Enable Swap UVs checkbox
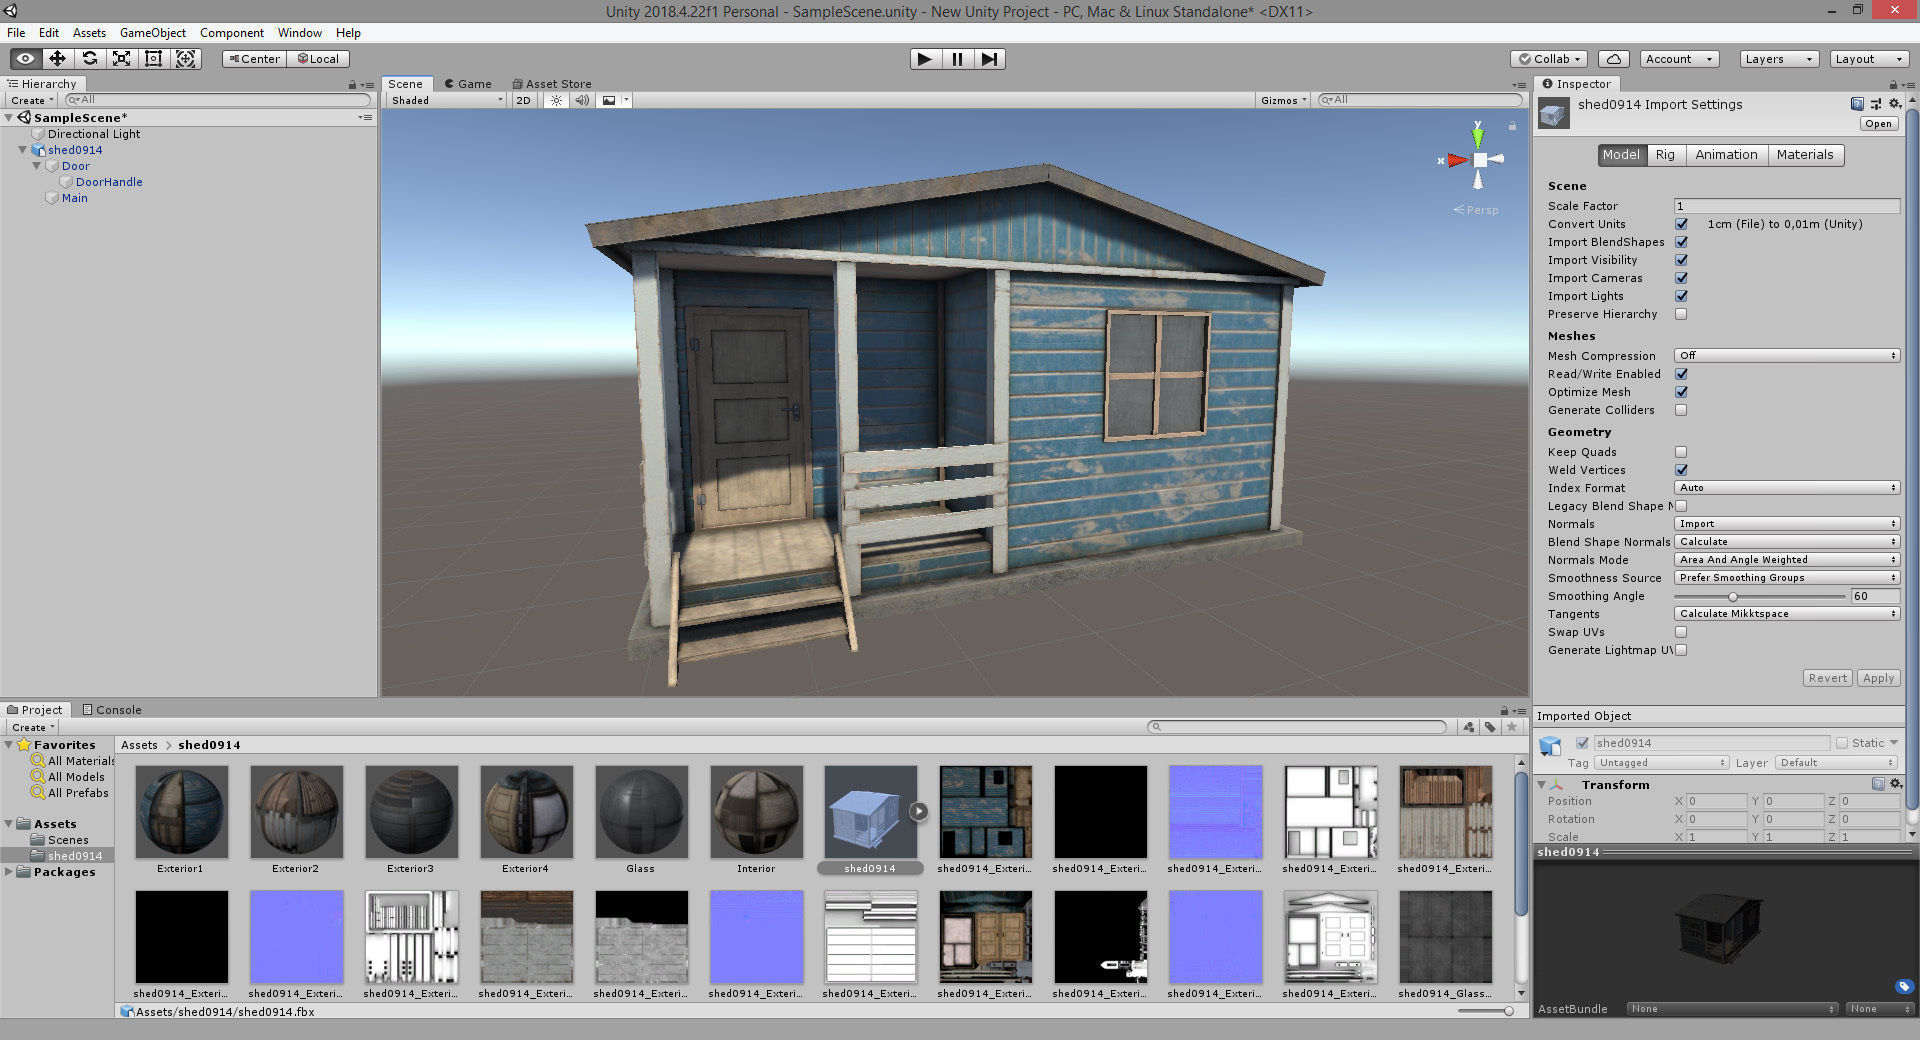 [1681, 632]
